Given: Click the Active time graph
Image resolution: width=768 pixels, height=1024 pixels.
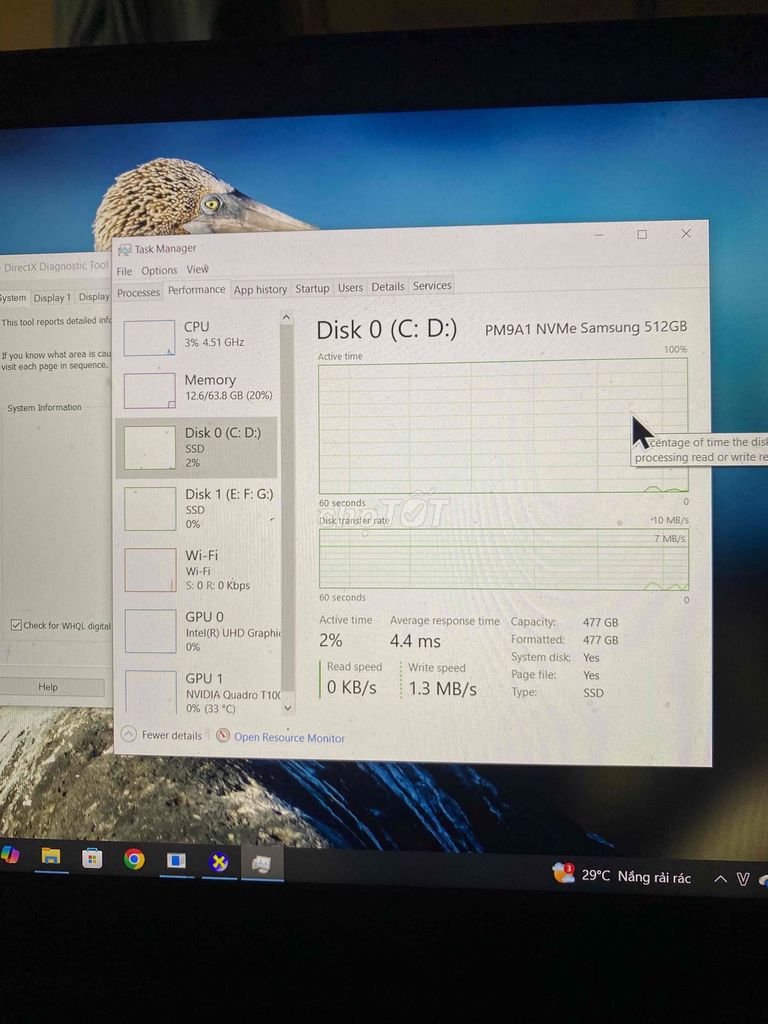Looking at the screenshot, I should [x=503, y=427].
